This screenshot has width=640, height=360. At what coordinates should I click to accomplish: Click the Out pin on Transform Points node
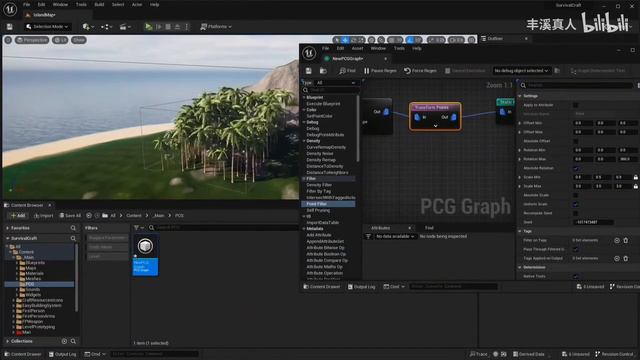coord(453,117)
